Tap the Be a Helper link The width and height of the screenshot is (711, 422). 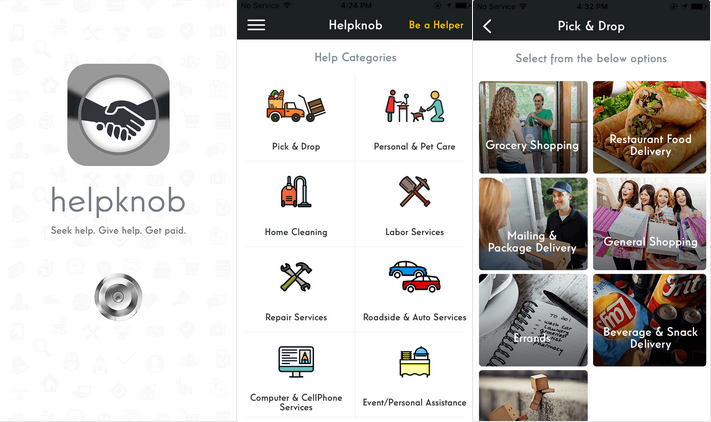tap(436, 25)
